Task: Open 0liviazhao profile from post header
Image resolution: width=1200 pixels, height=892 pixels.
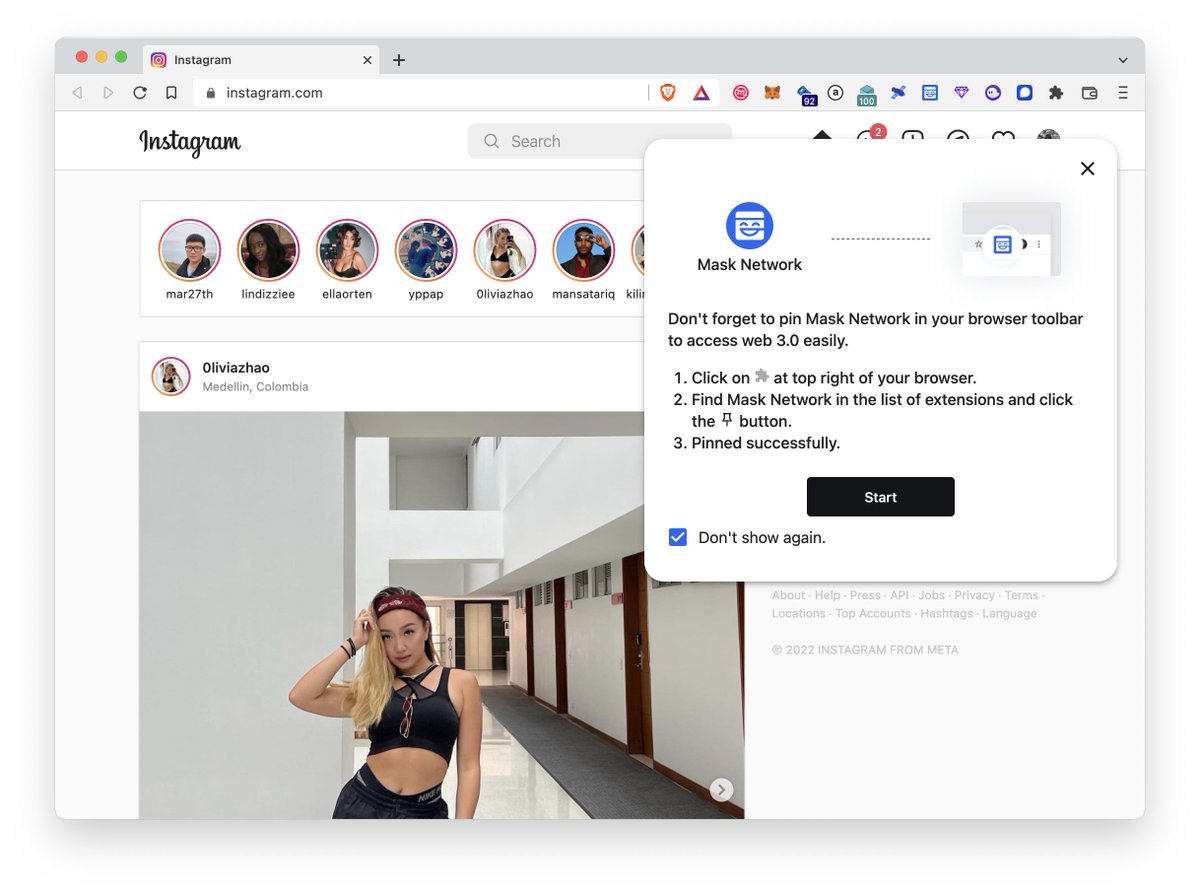Action: click(x=236, y=368)
